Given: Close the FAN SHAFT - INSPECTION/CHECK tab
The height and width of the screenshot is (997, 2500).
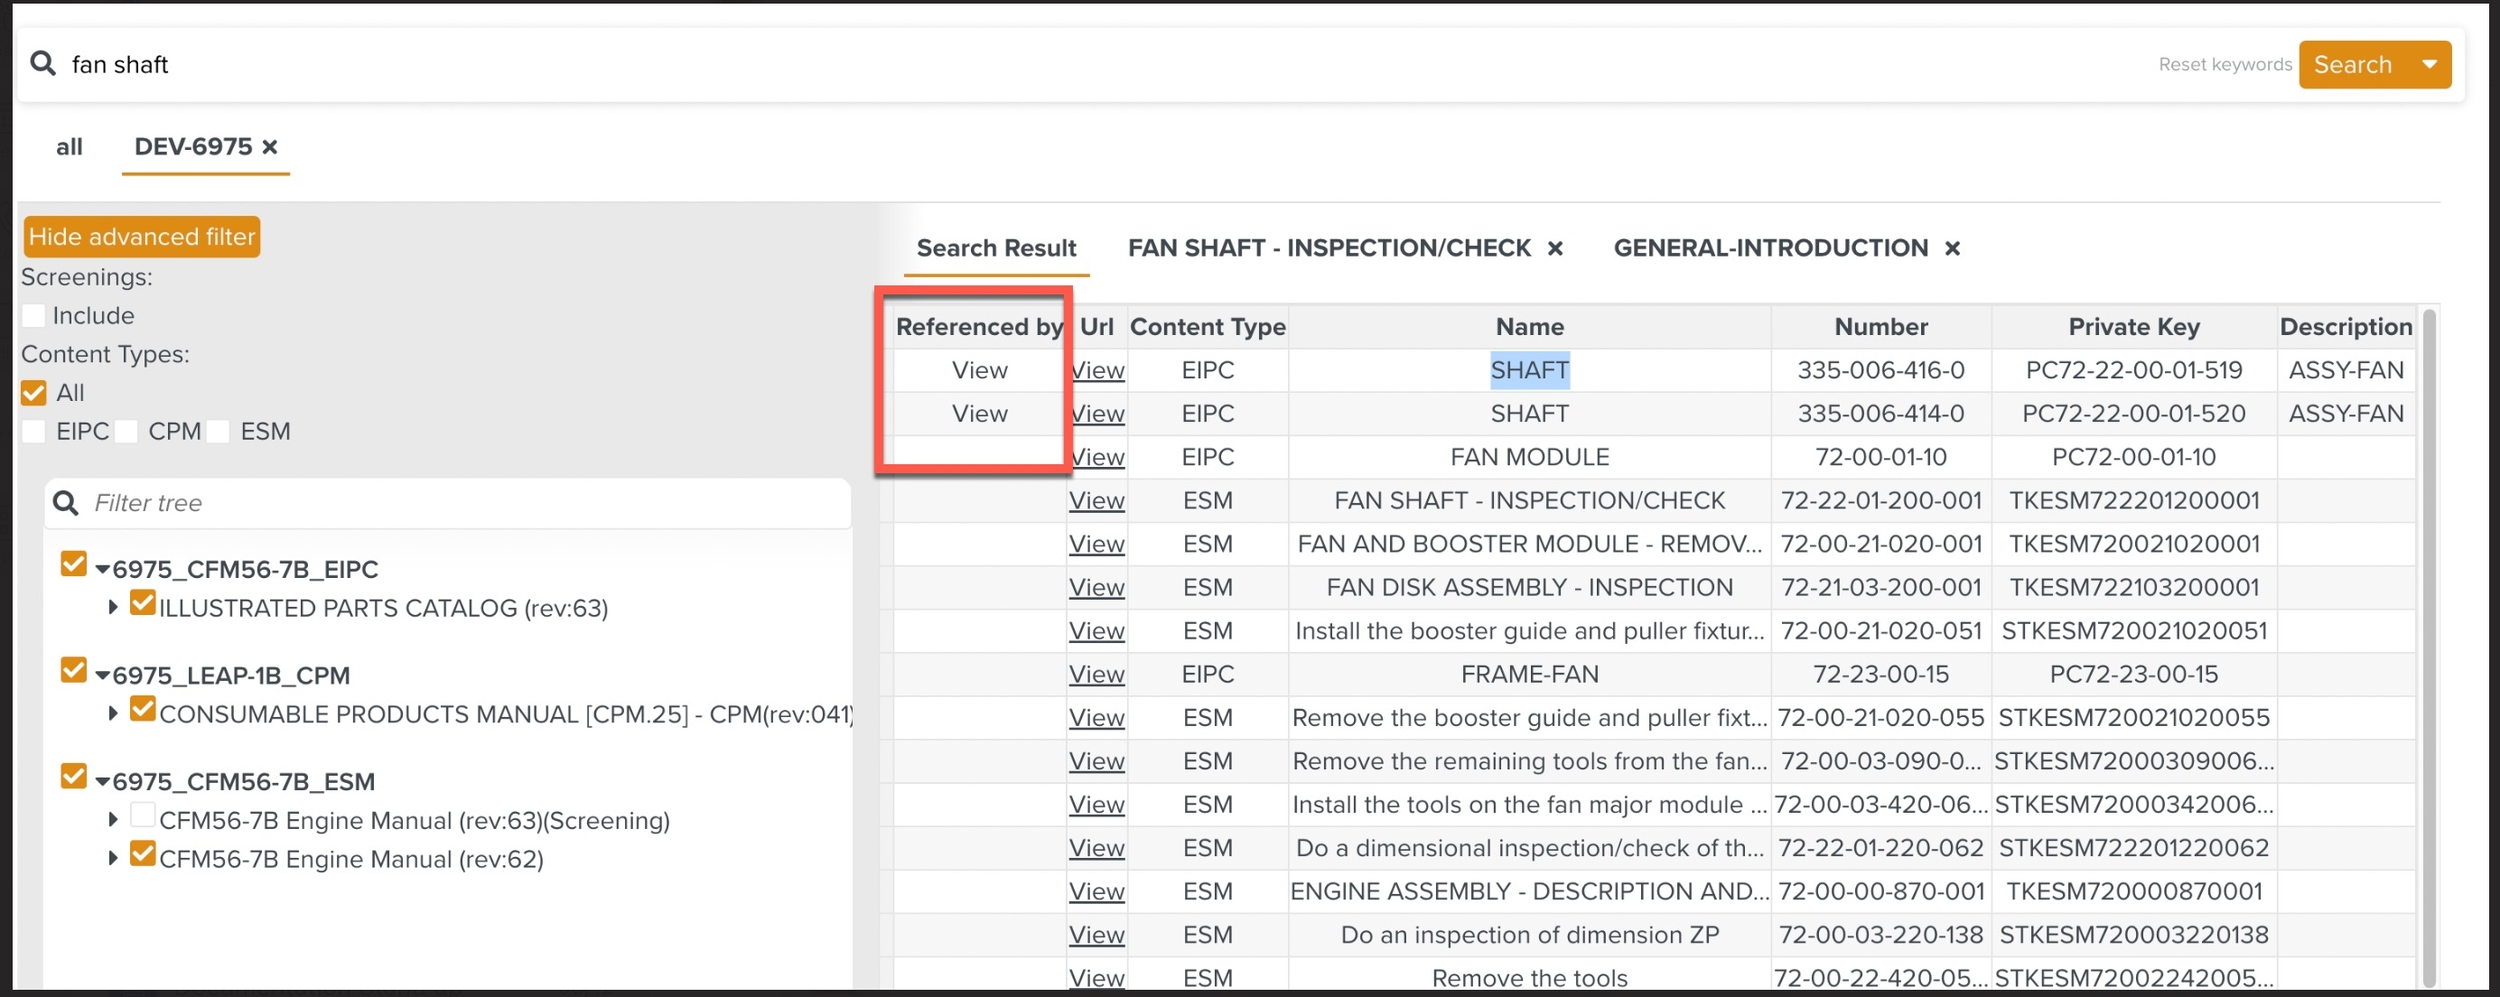Looking at the screenshot, I should [x=1555, y=248].
